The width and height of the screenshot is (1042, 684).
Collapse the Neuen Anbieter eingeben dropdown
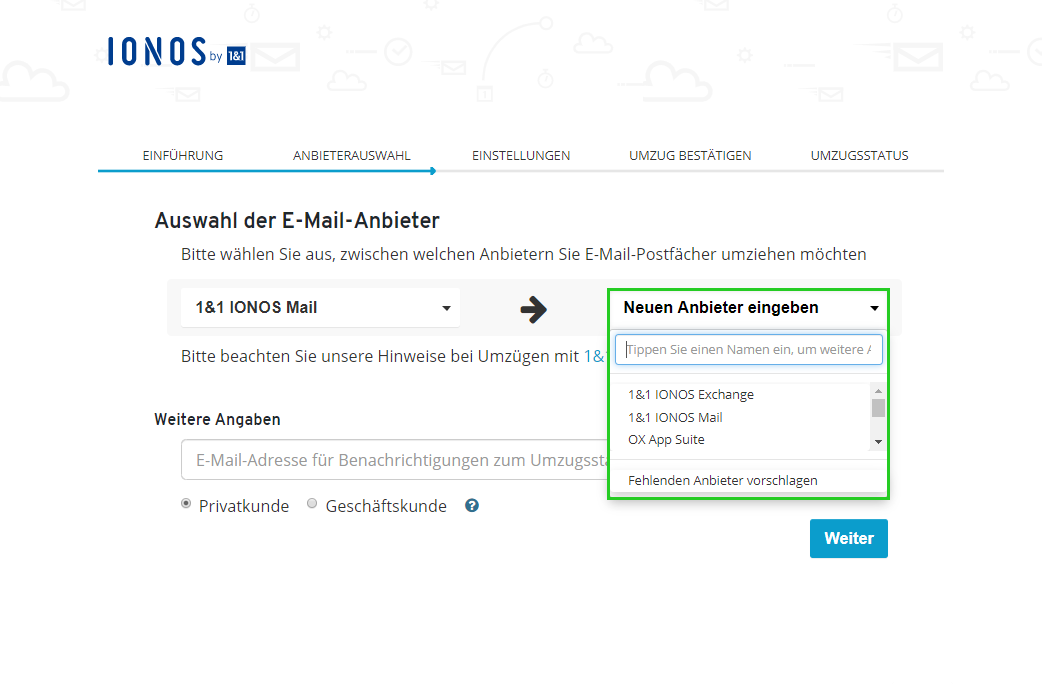749,308
